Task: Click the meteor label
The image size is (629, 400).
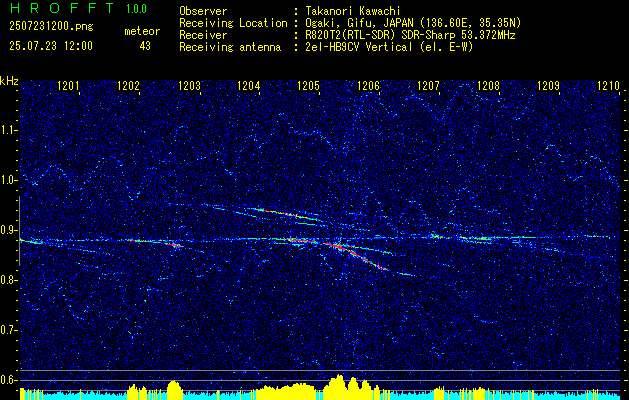Action: [142, 31]
